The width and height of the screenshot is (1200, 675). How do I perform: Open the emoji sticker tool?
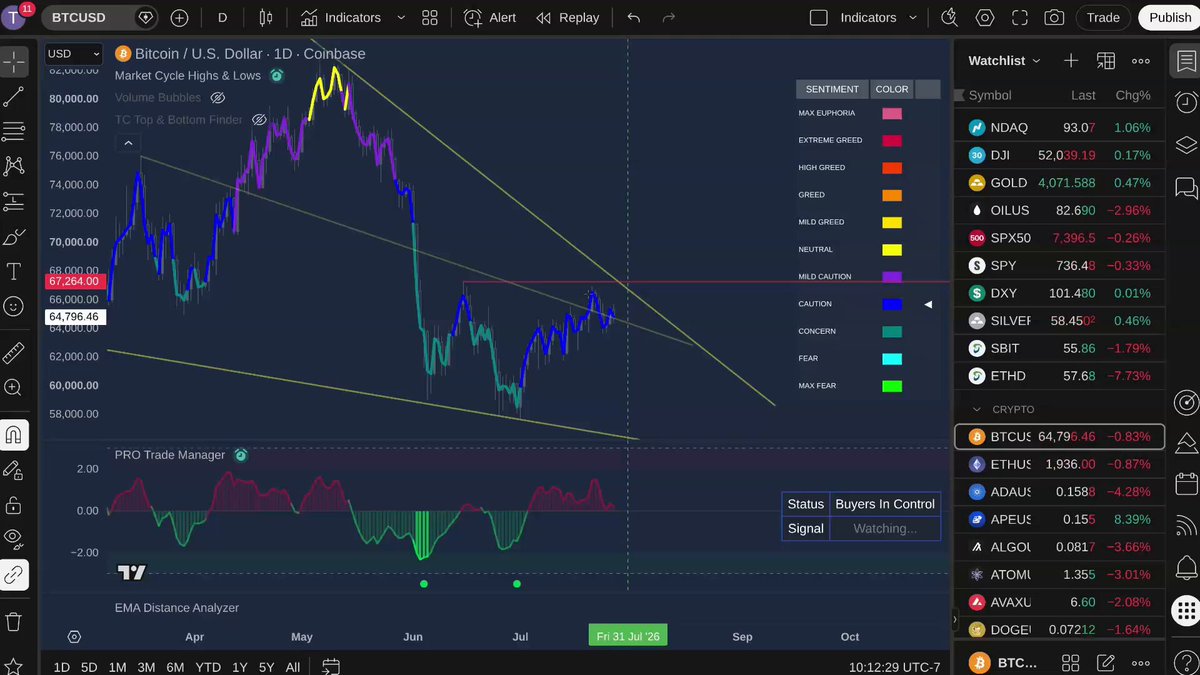tap(14, 306)
